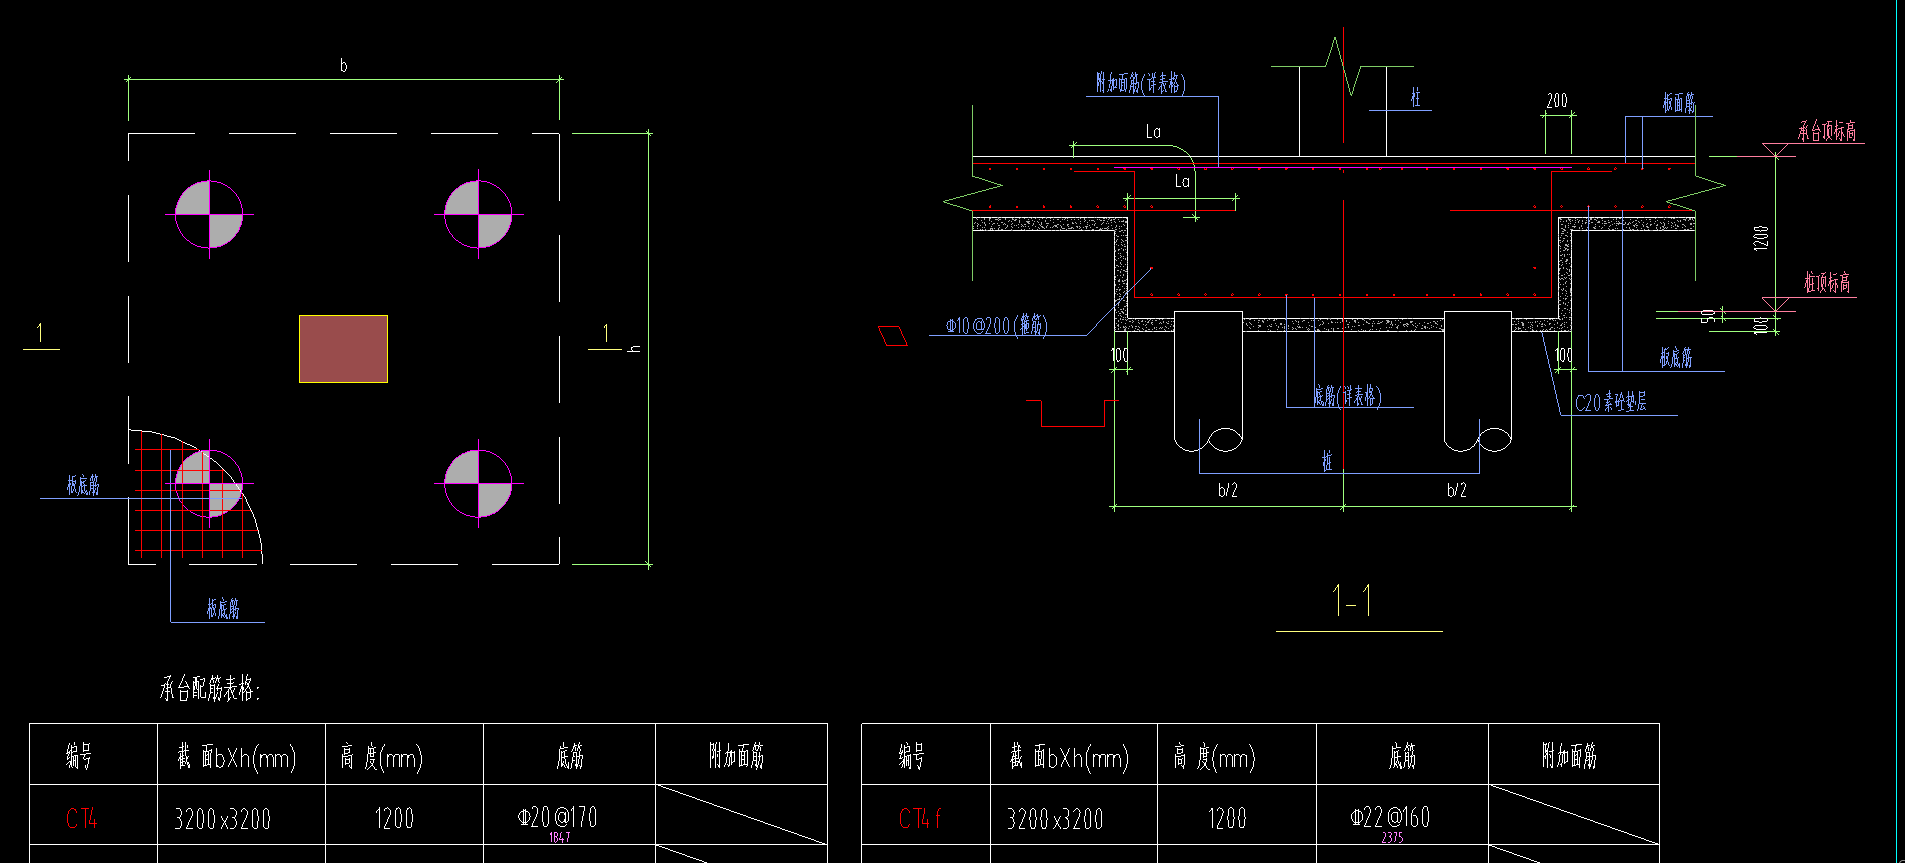
Task: Click the 编号 header in the CT4 f table
Action: 911,757
